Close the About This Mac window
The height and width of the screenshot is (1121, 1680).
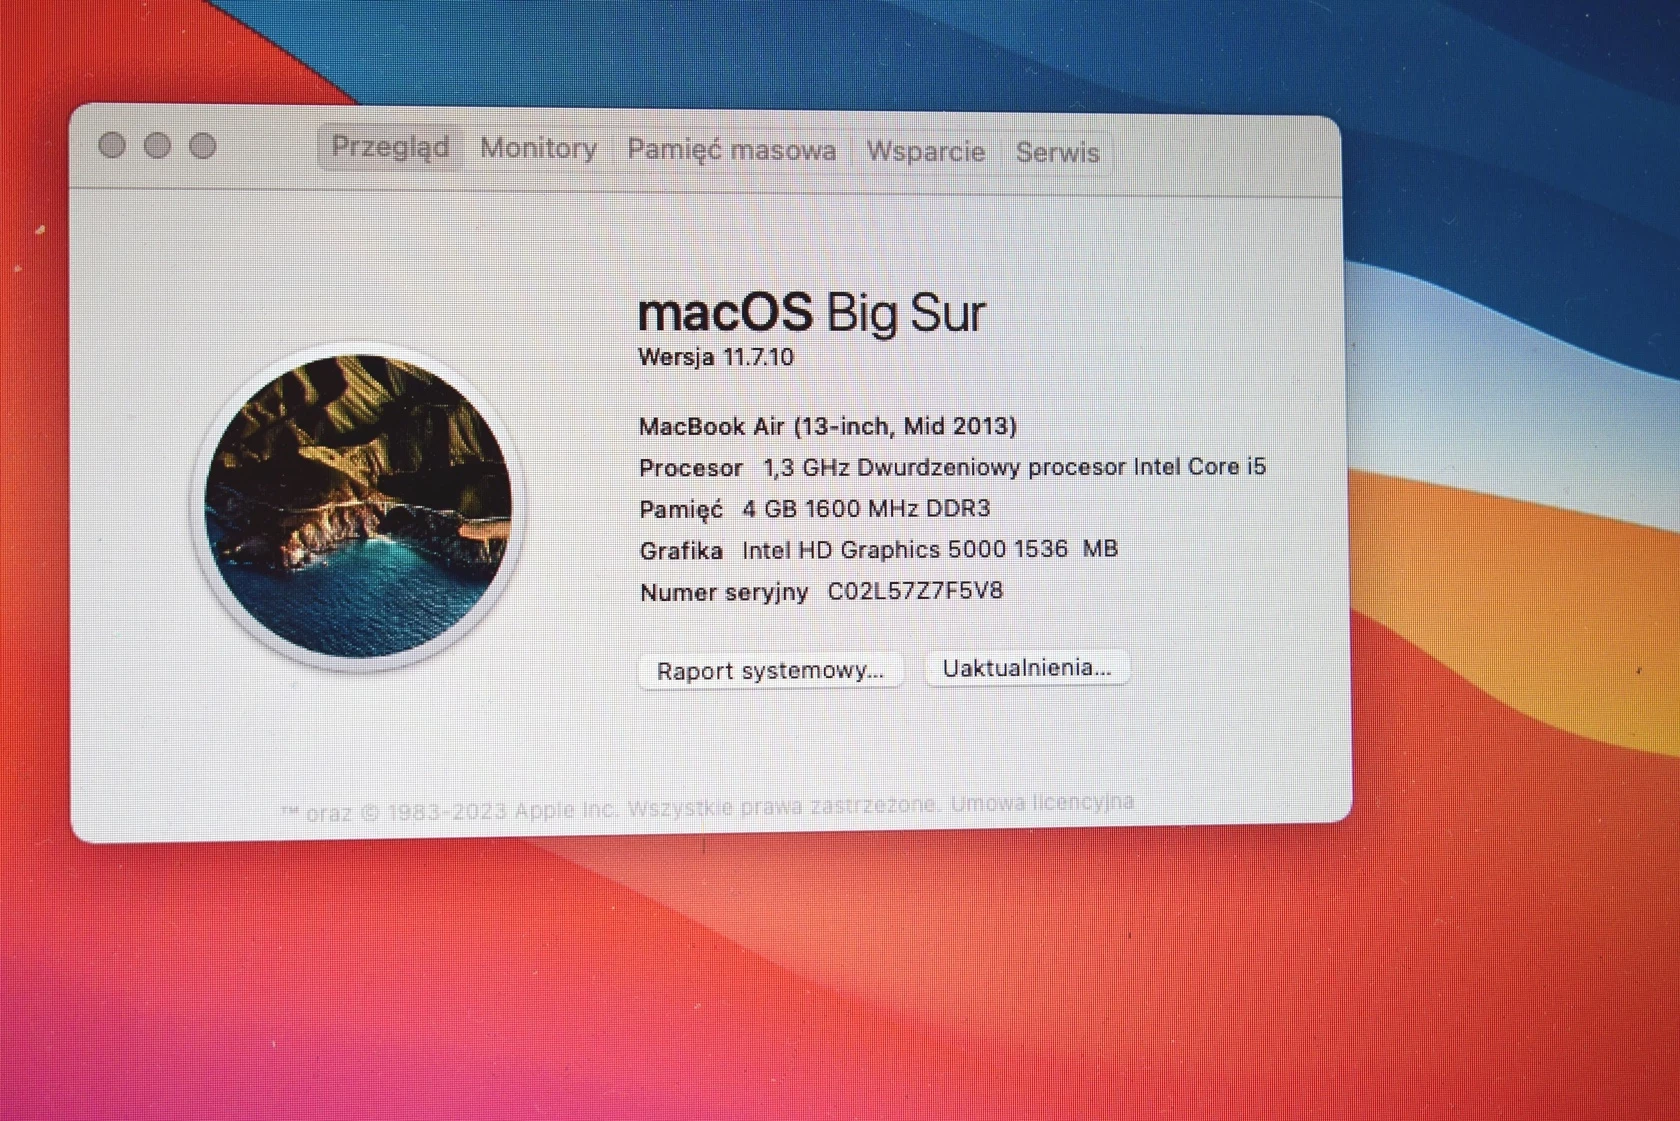click(x=112, y=146)
